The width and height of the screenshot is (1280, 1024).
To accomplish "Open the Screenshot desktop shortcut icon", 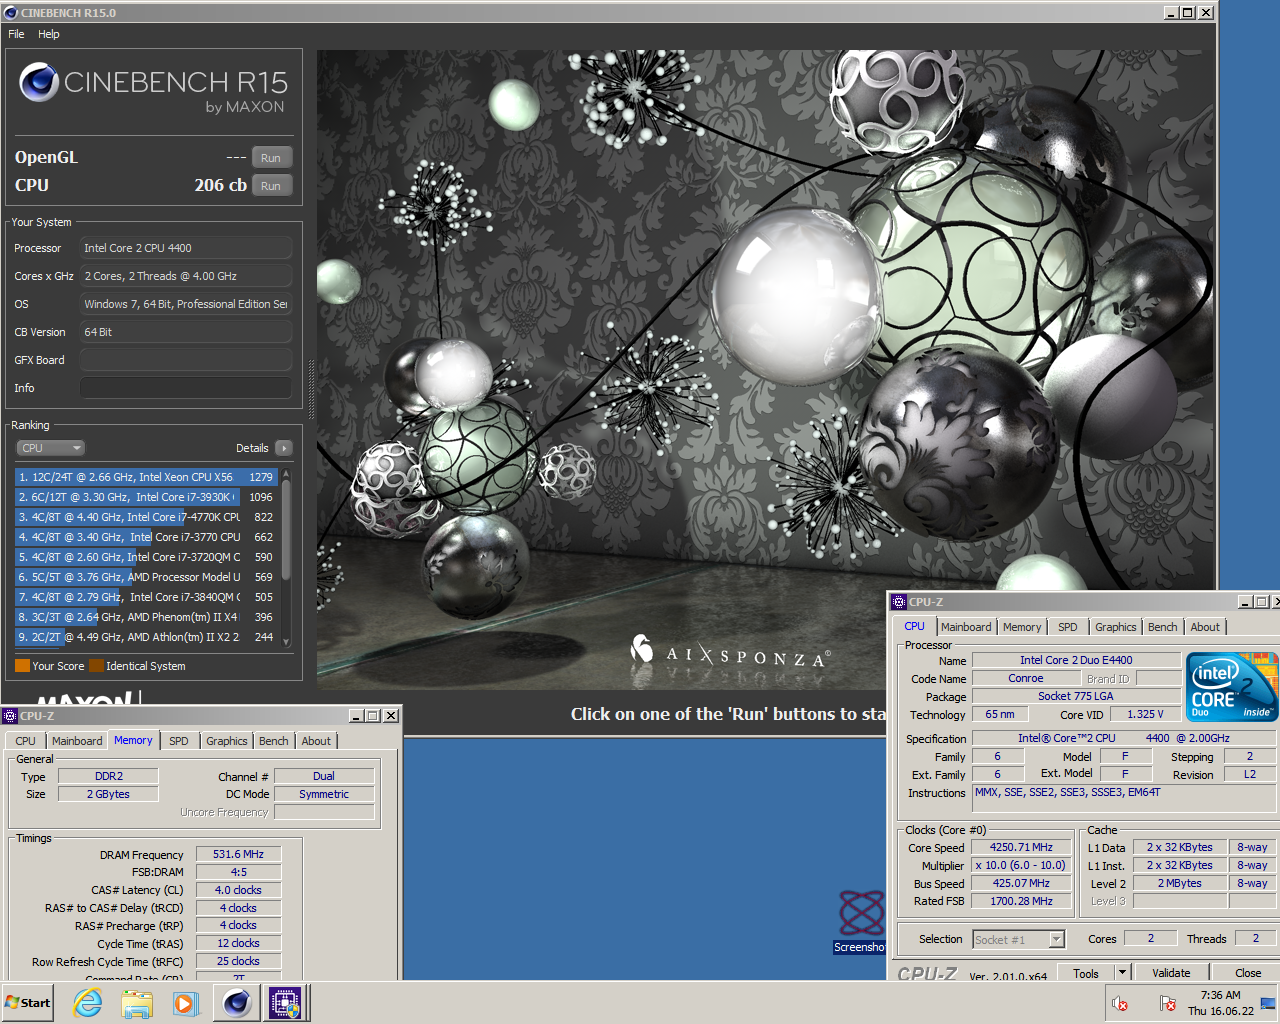I will click(861, 921).
